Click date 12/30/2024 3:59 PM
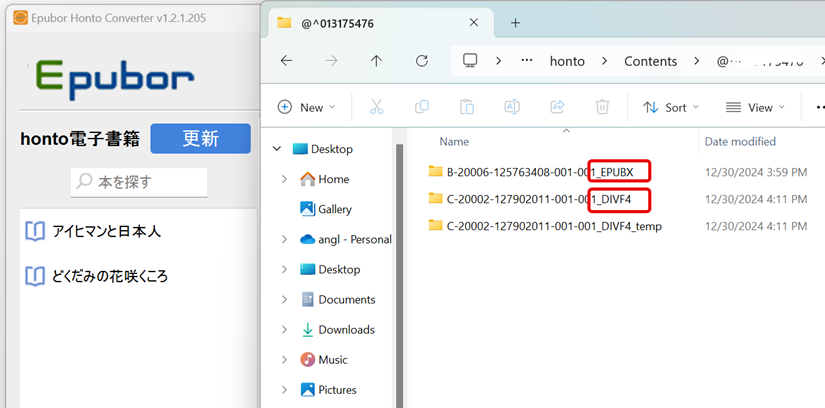The width and height of the screenshot is (825, 408). [756, 172]
